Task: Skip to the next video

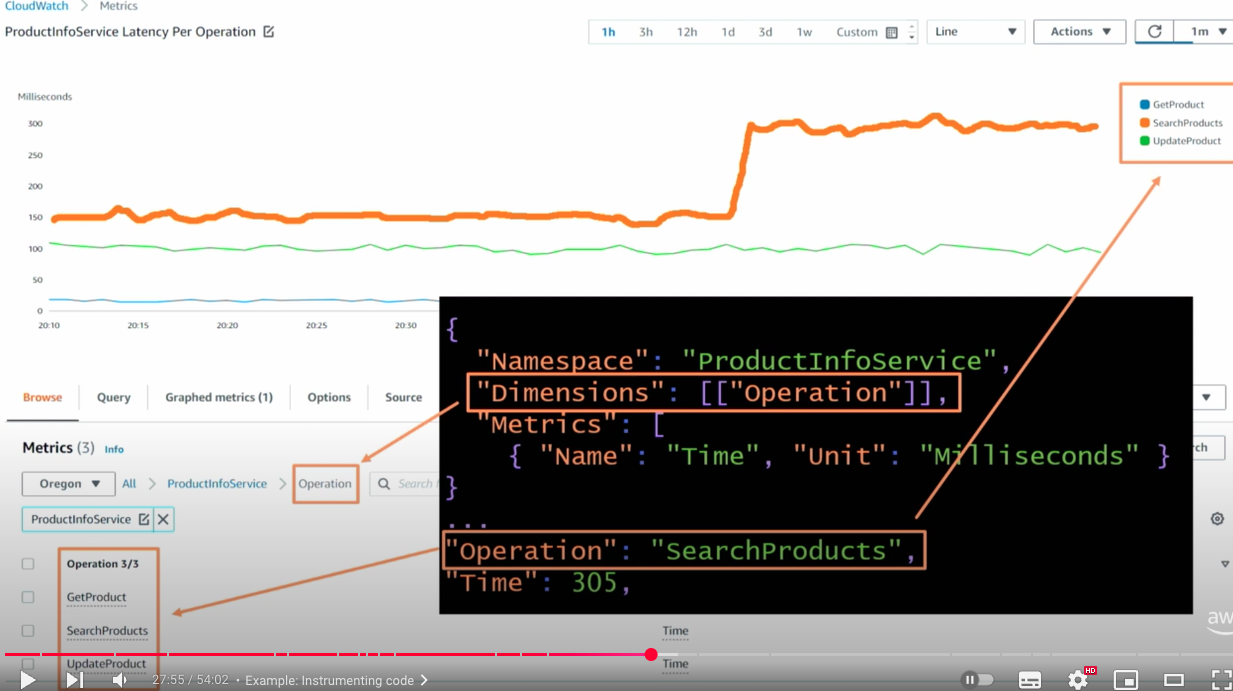Action: click(x=74, y=680)
